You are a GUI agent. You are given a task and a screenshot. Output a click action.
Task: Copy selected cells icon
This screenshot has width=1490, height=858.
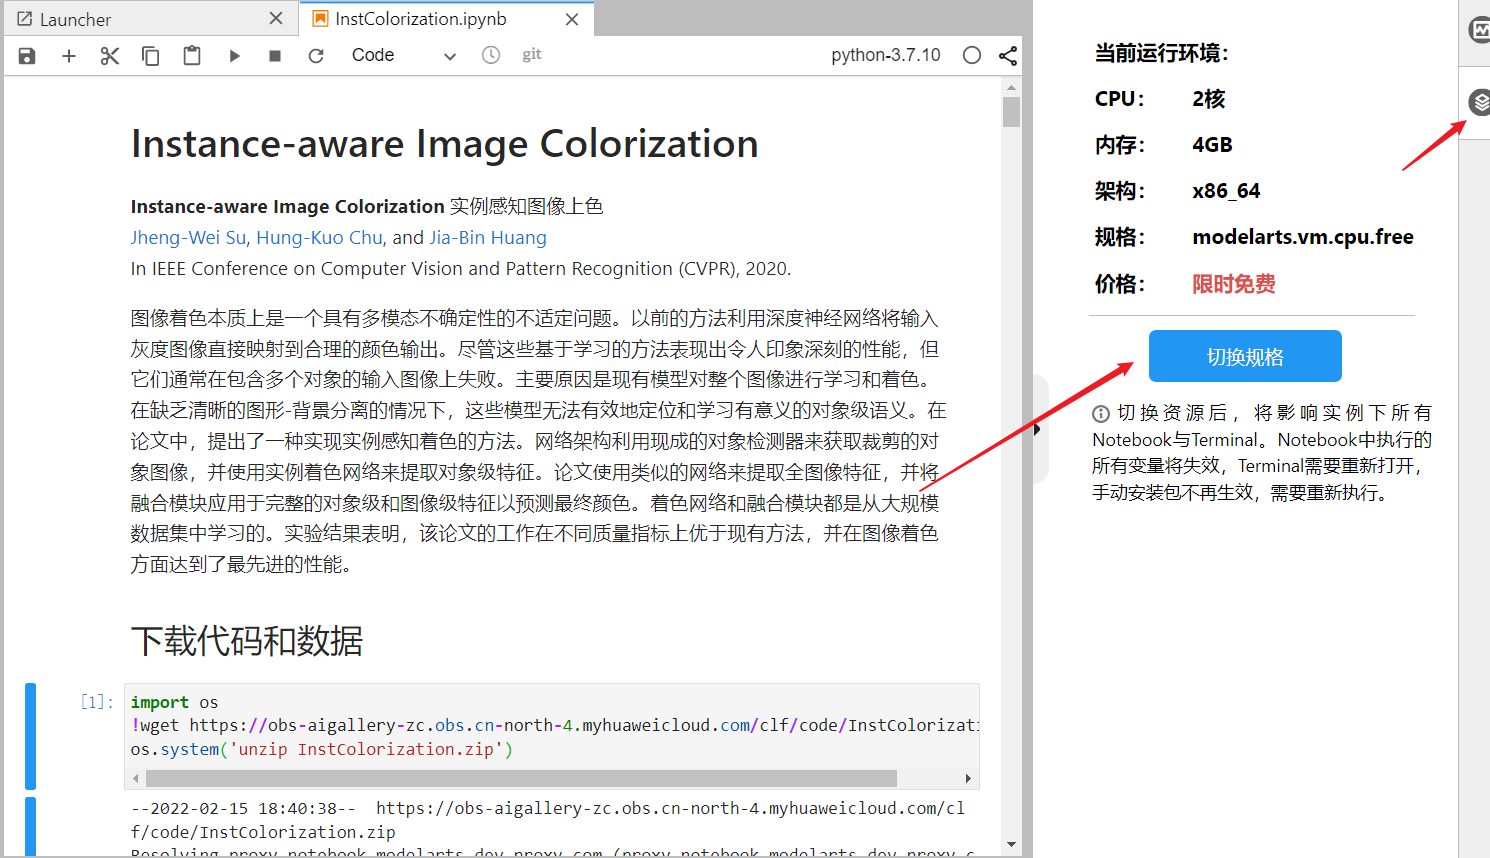pos(151,56)
